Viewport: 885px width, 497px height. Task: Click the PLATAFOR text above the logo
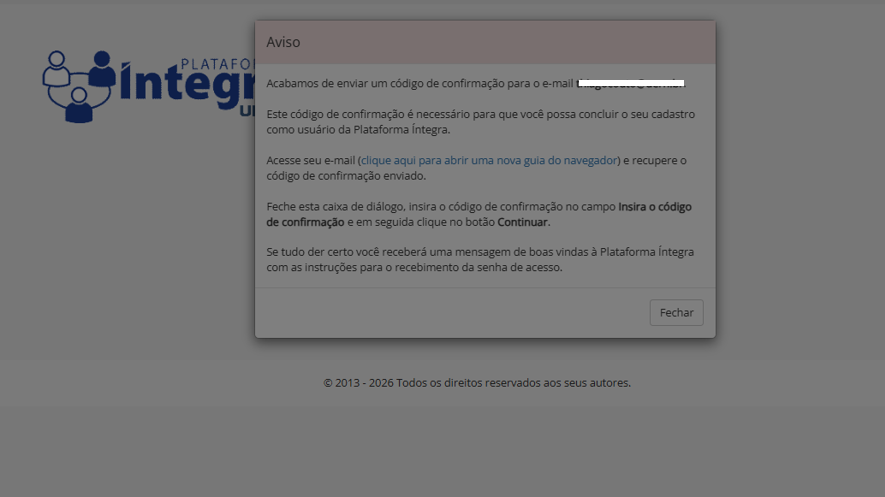218,64
